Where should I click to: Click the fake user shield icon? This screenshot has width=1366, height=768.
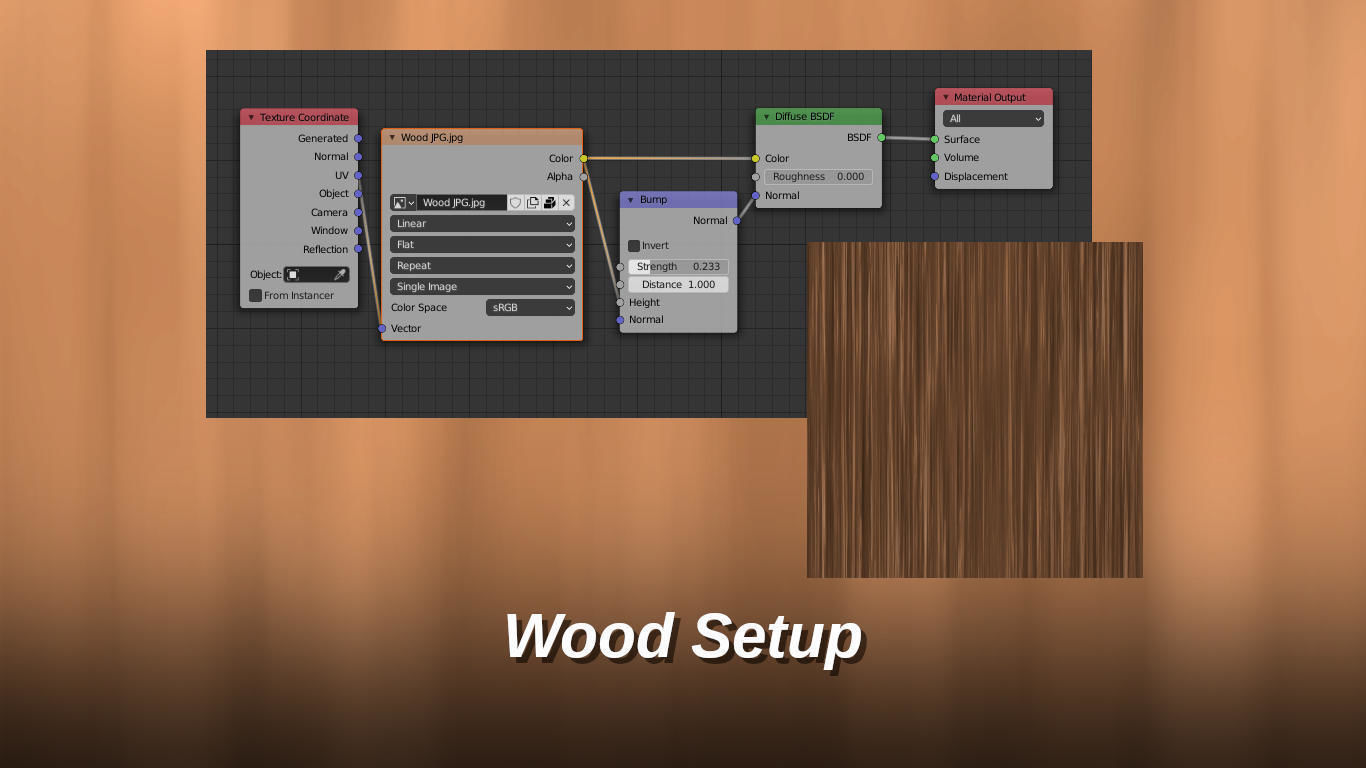point(516,203)
